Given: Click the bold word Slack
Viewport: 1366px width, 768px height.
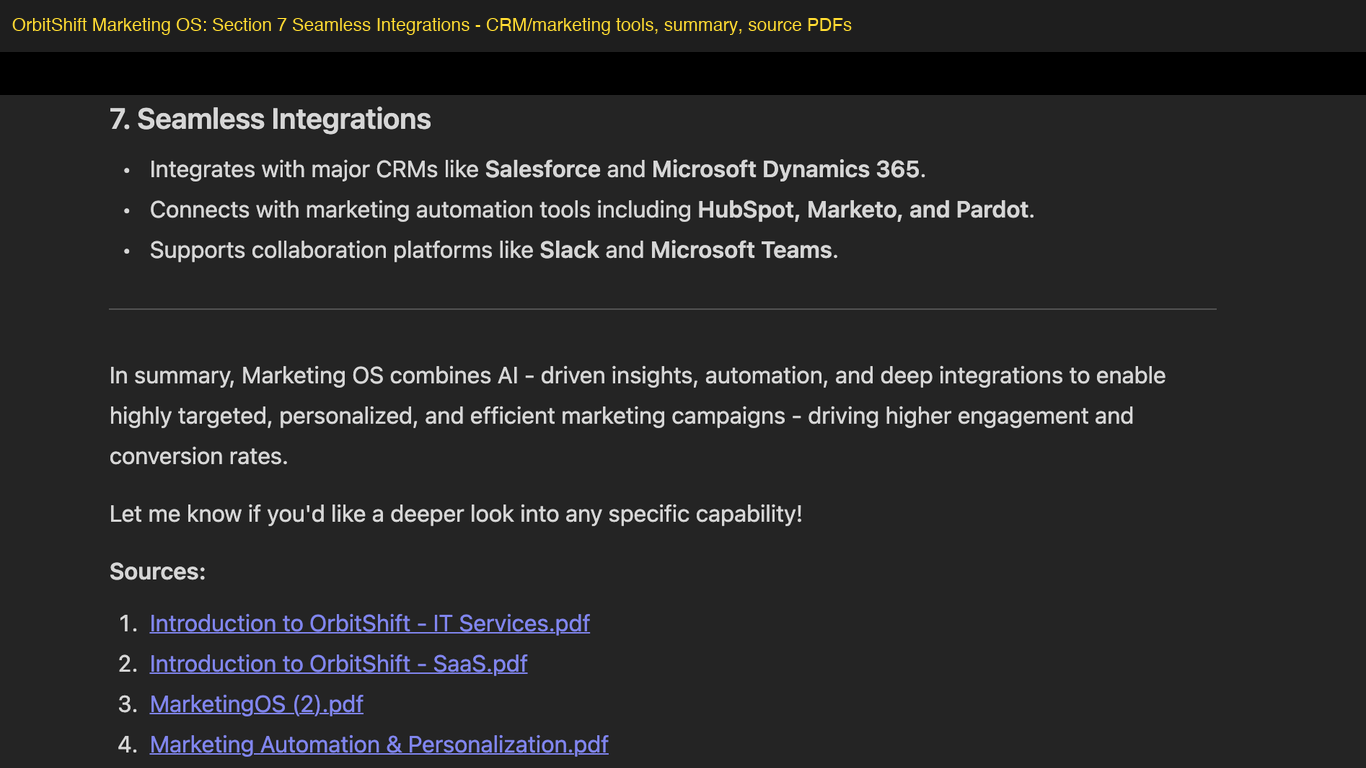Looking at the screenshot, I should (x=569, y=250).
